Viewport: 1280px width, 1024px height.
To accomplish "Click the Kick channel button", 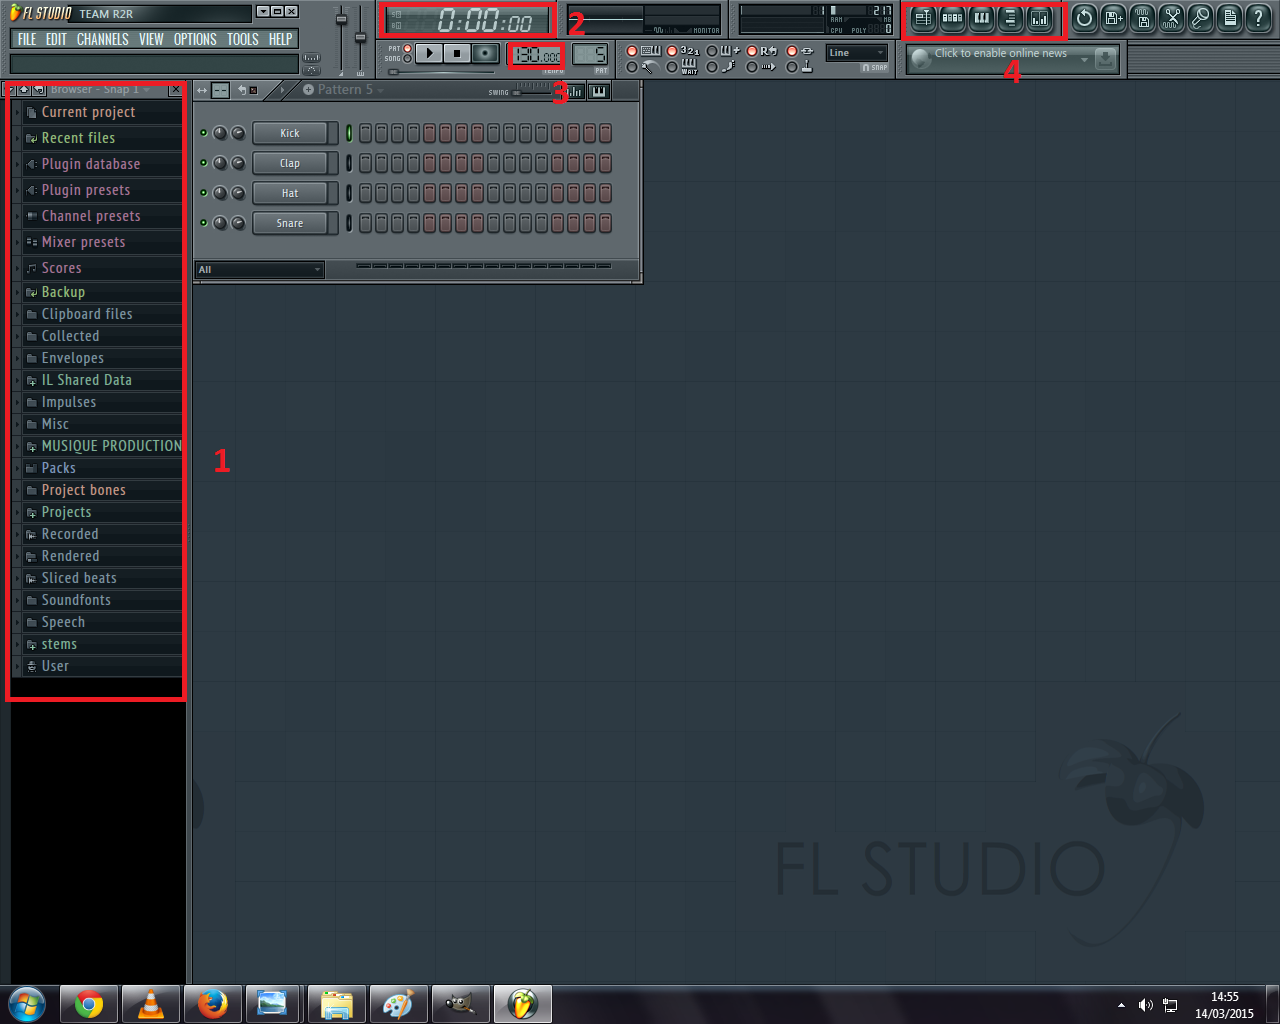I will pos(290,133).
